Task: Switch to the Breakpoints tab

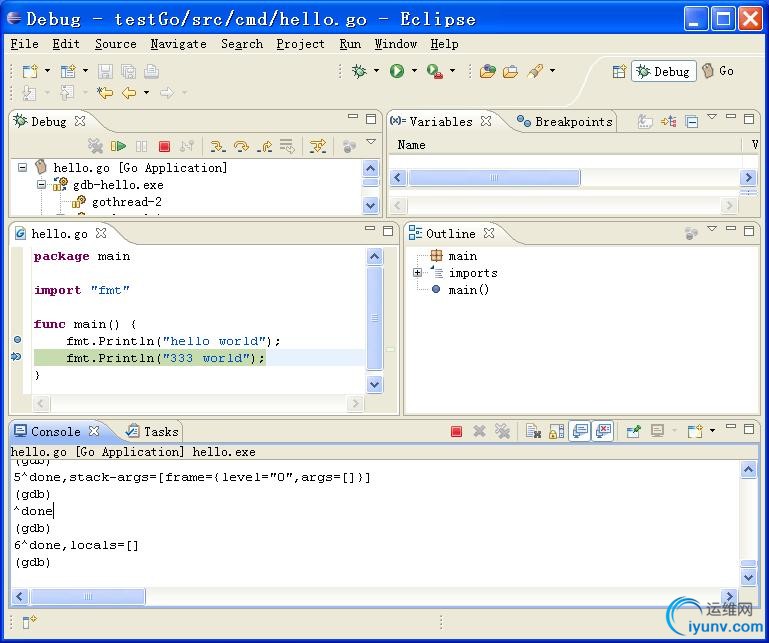Action: coord(565,122)
